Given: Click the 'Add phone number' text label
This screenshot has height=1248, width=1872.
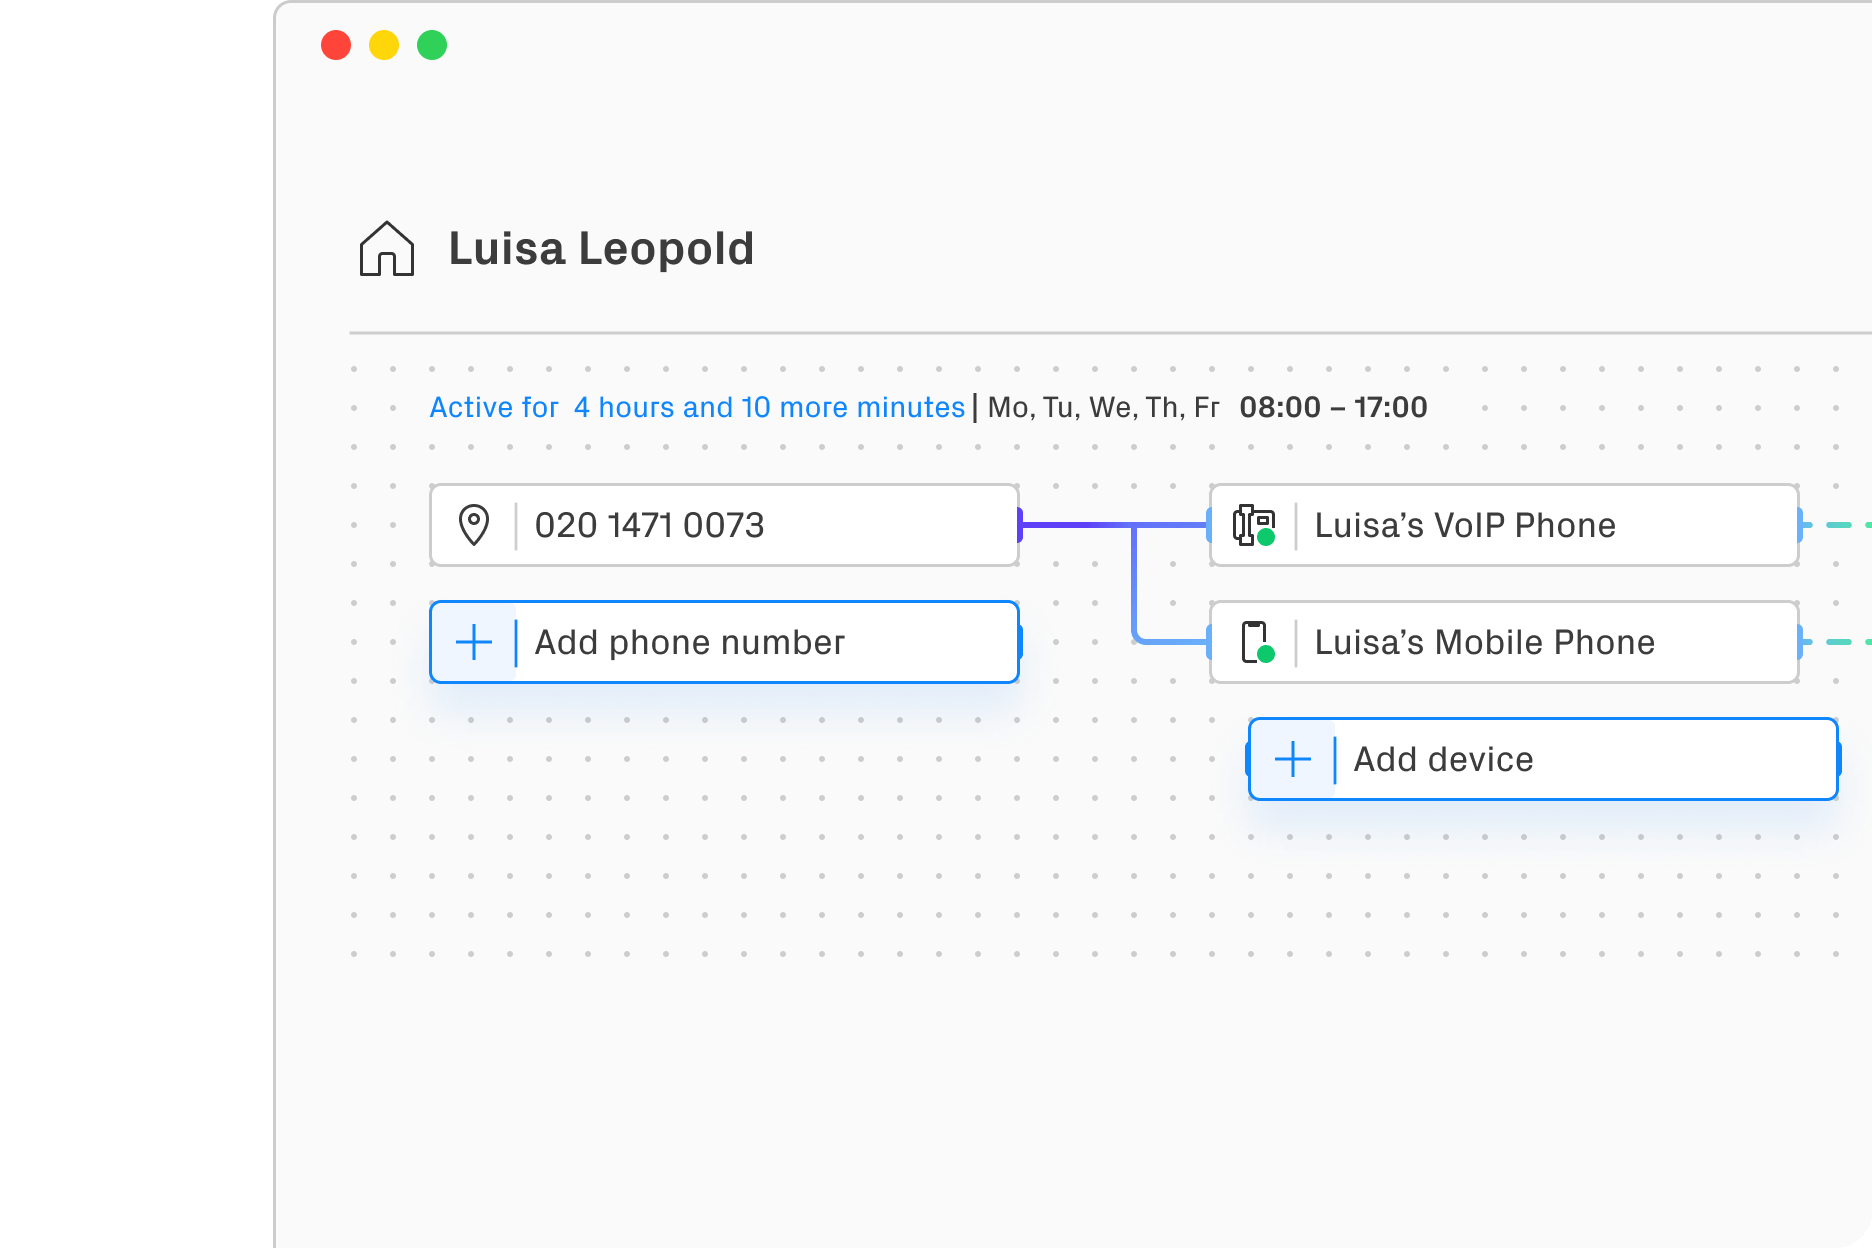Looking at the screenshot, I should [x=689, y=642].
